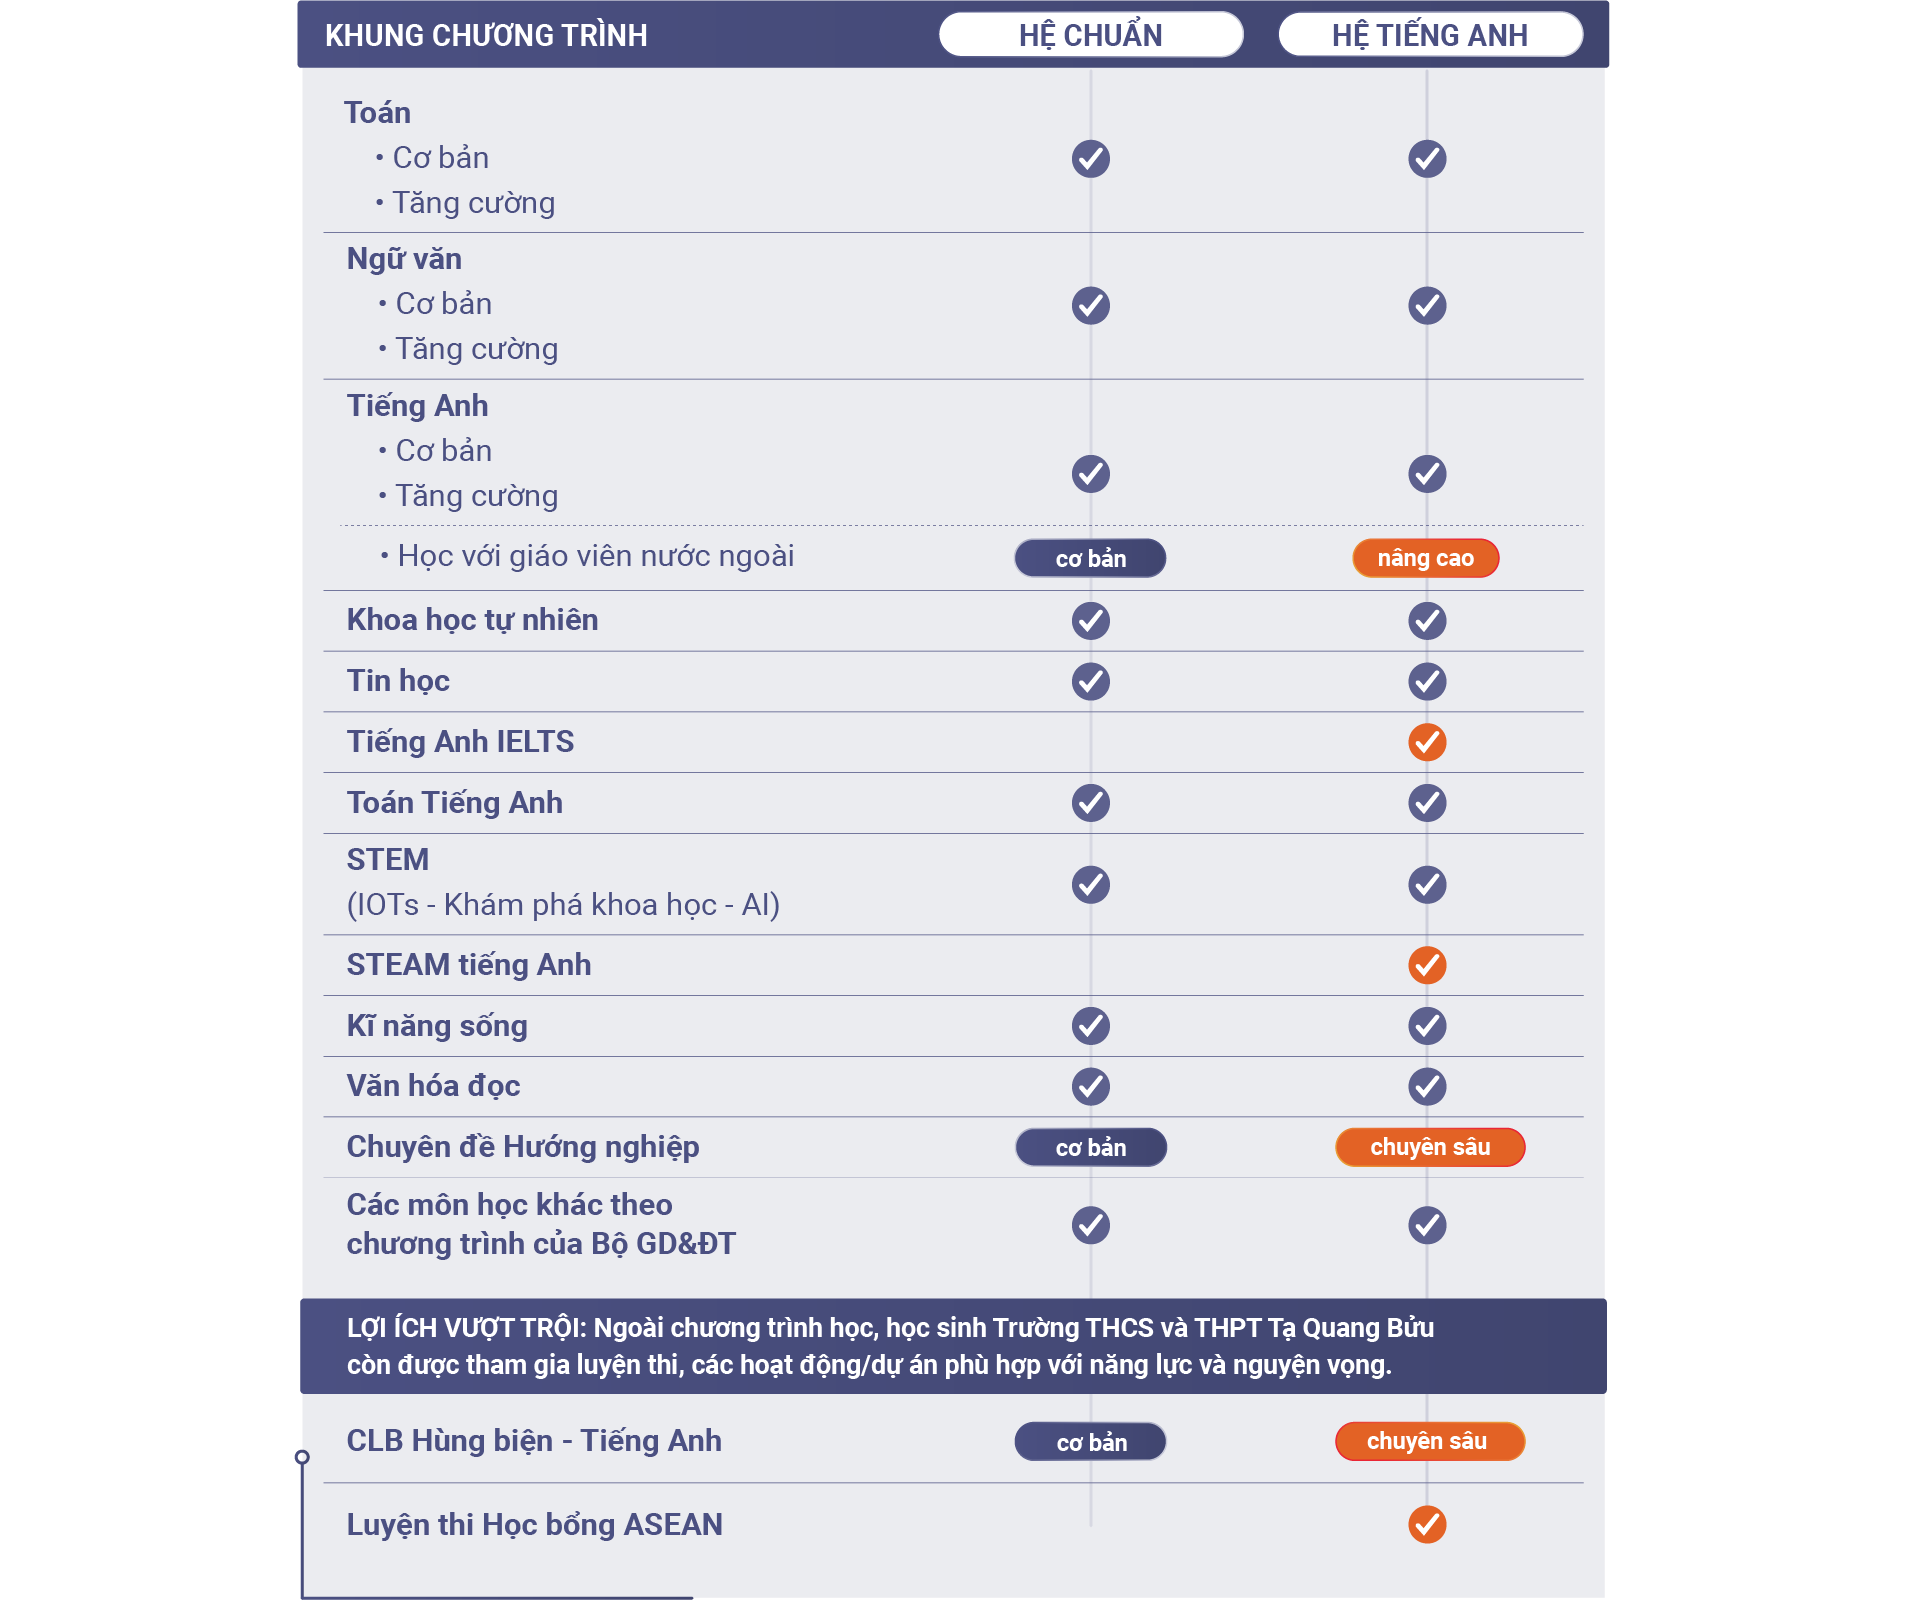Click the orange checkmark for Tiếng Anh IELTS

[1427, 742]
